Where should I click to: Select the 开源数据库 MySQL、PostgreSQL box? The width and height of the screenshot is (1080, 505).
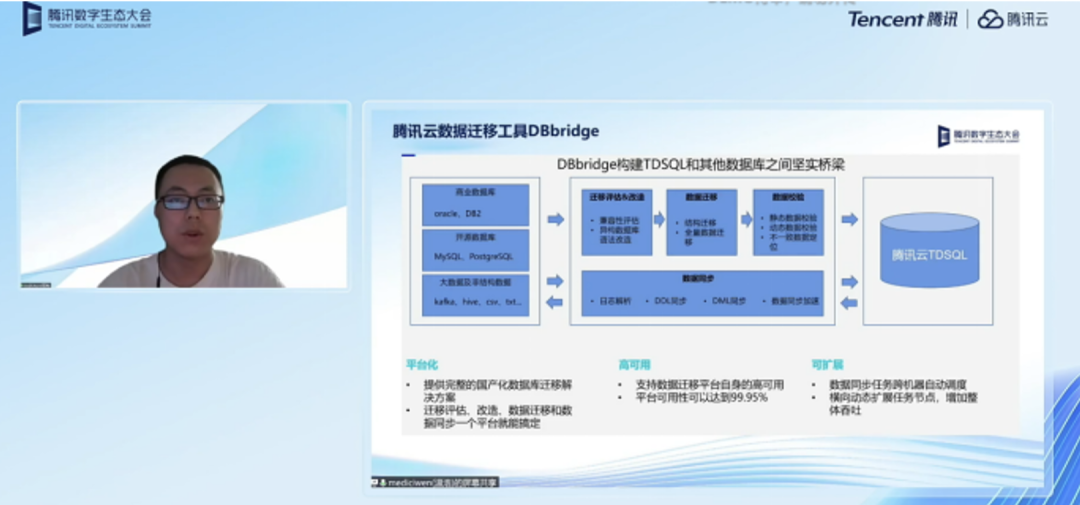(475, 250)
